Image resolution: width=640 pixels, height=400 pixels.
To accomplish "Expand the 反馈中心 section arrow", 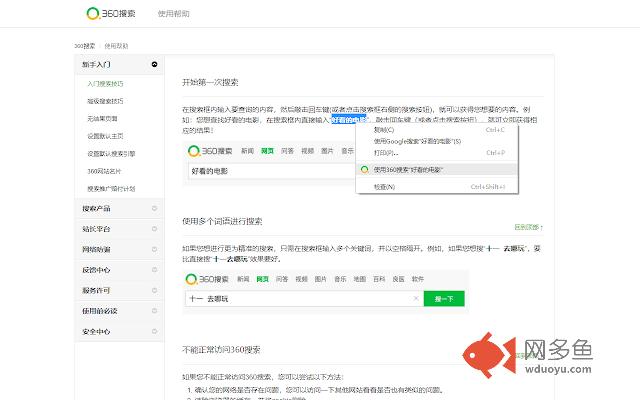I will coord(154,269).
